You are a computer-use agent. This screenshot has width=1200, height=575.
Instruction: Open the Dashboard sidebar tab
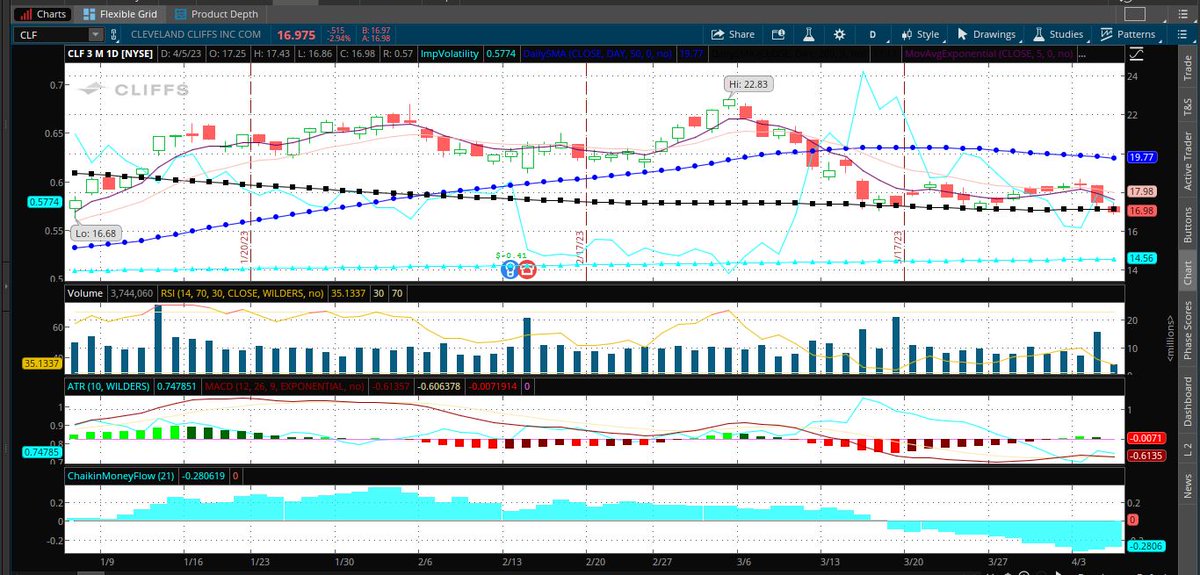pos(1188,402)
